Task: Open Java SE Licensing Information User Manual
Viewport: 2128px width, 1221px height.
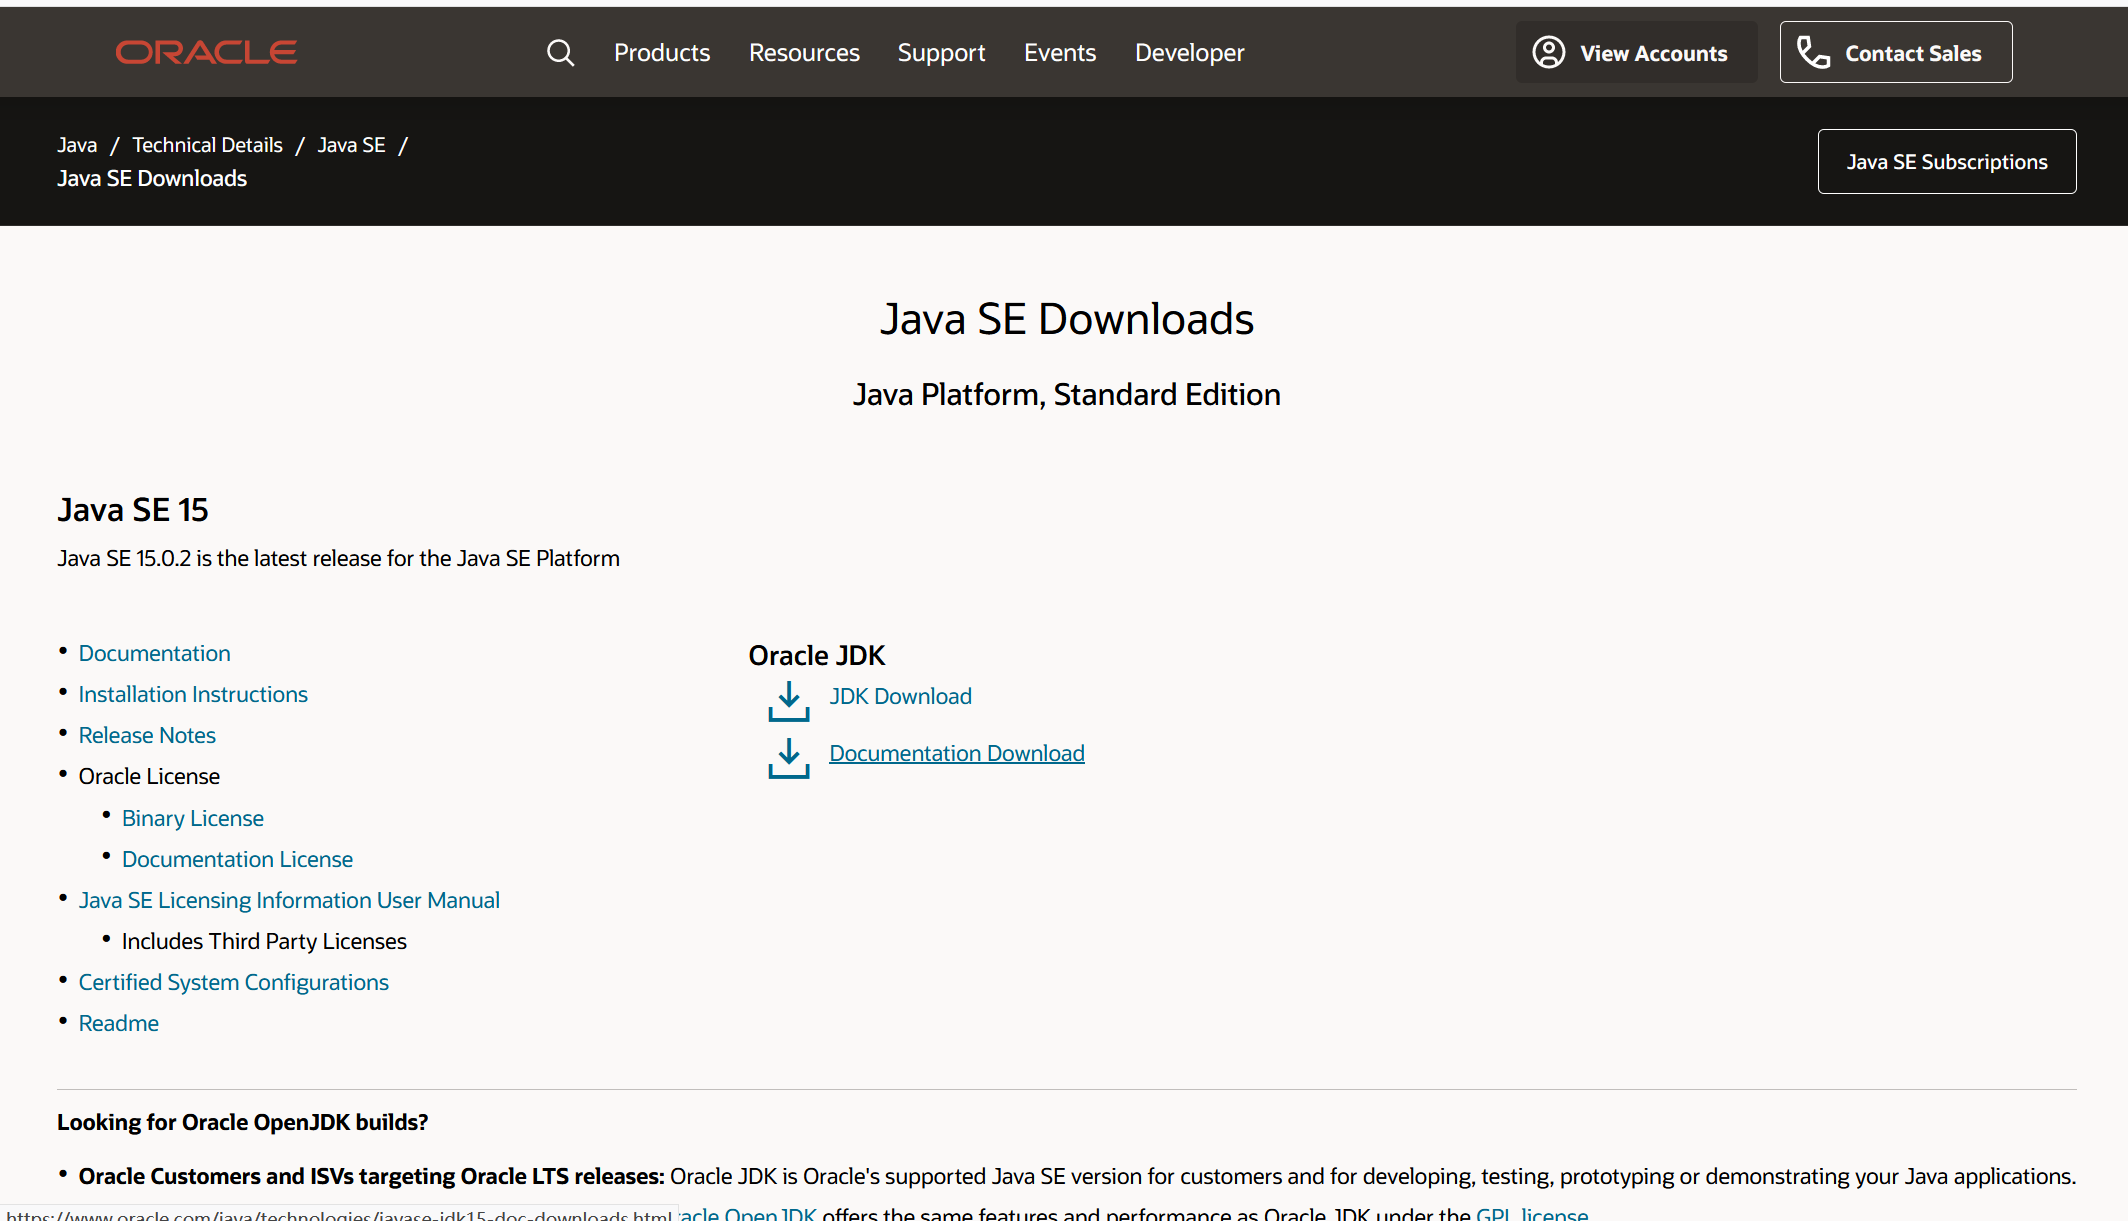Action: click(289, 900)
